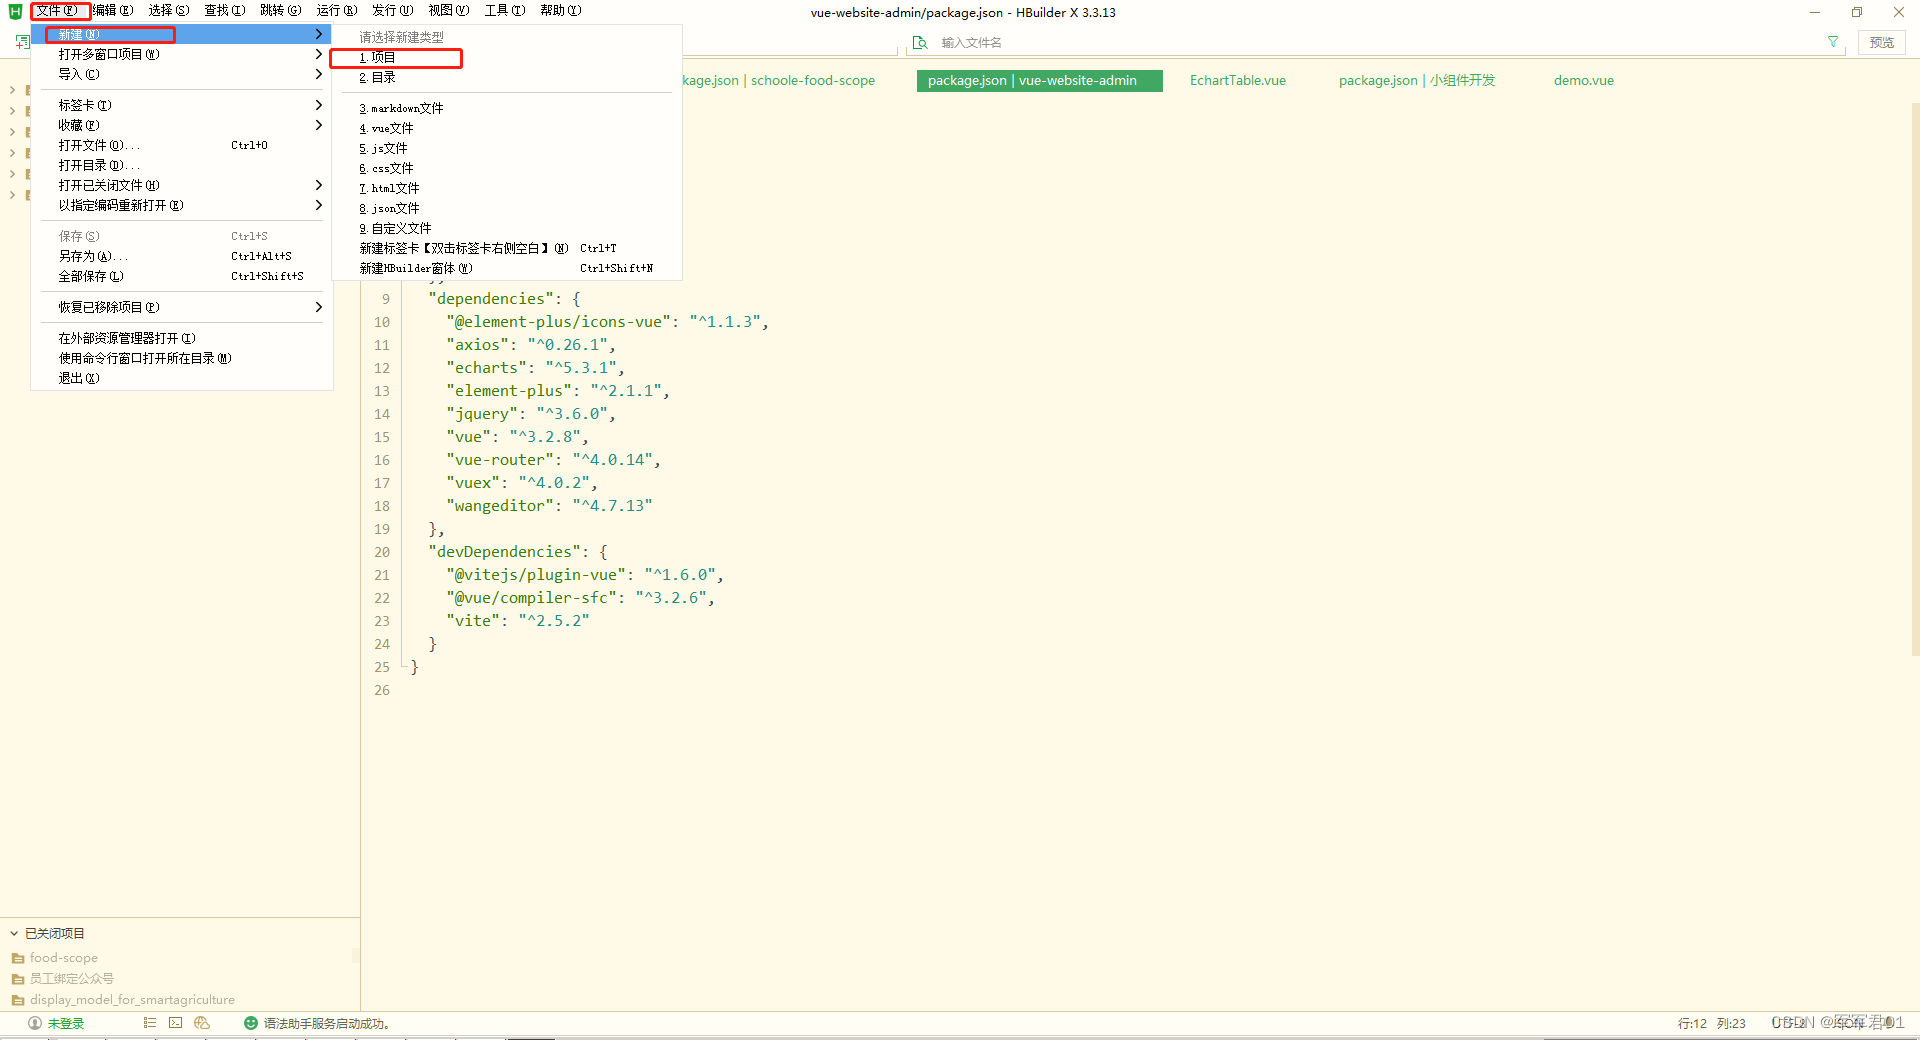Select 另存为 menu item
Image resolution: width=1920 pixels, height=1040 pixels.
tap(182, 256)
